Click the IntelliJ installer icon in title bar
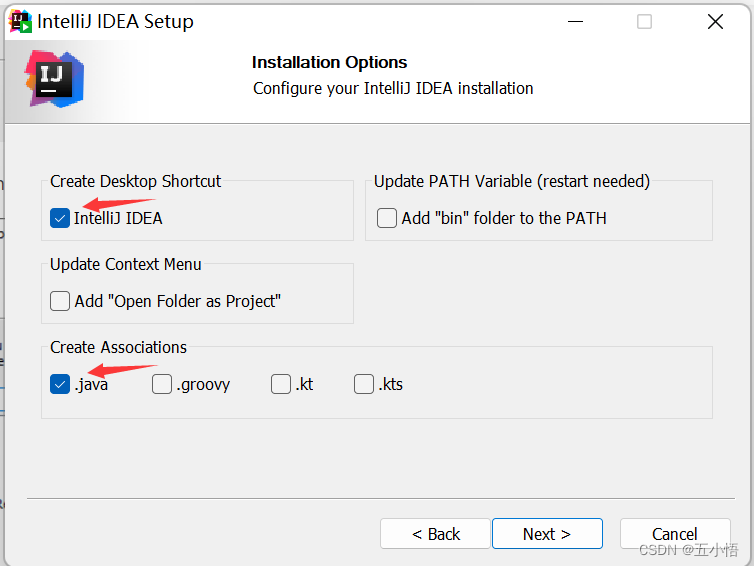This screenshot has width=754, height=566. click(20, 22)
